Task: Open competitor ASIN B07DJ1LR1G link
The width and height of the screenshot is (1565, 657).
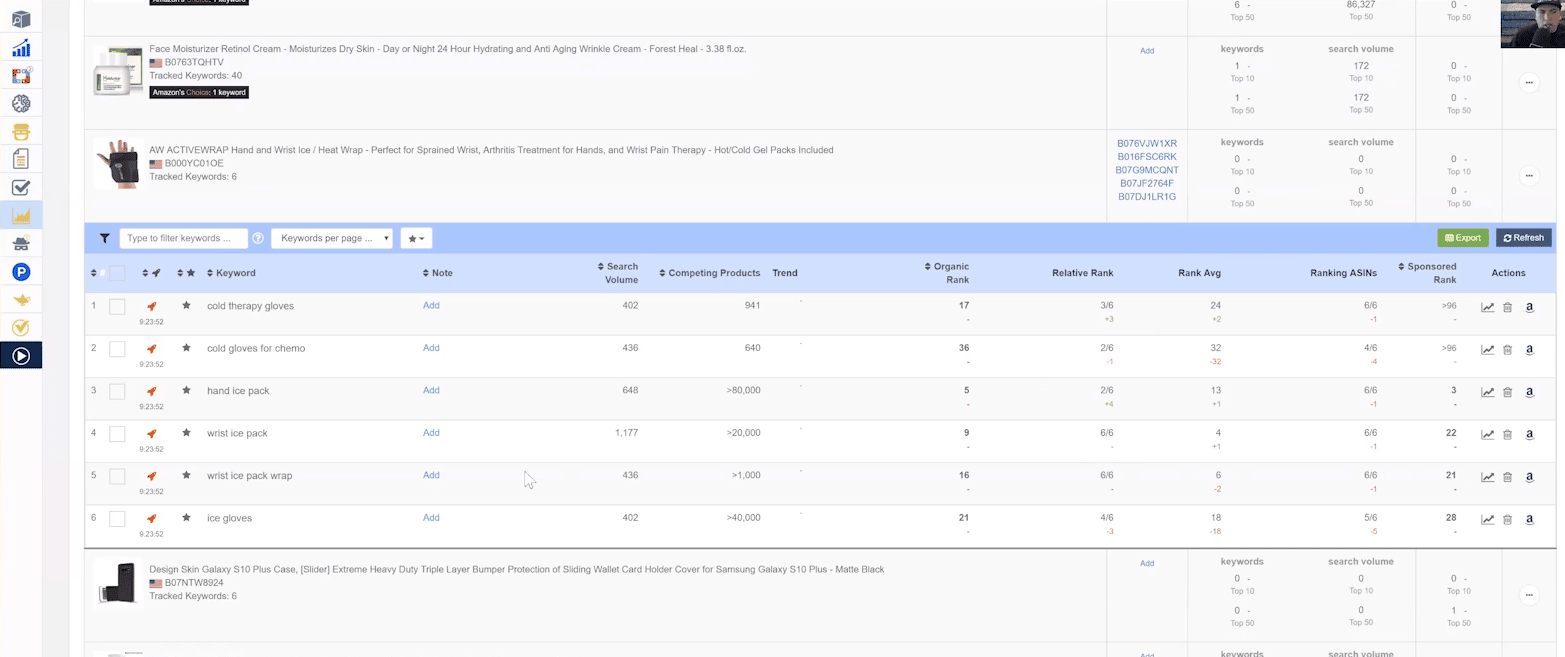Action: click(x=1147, y=197)
